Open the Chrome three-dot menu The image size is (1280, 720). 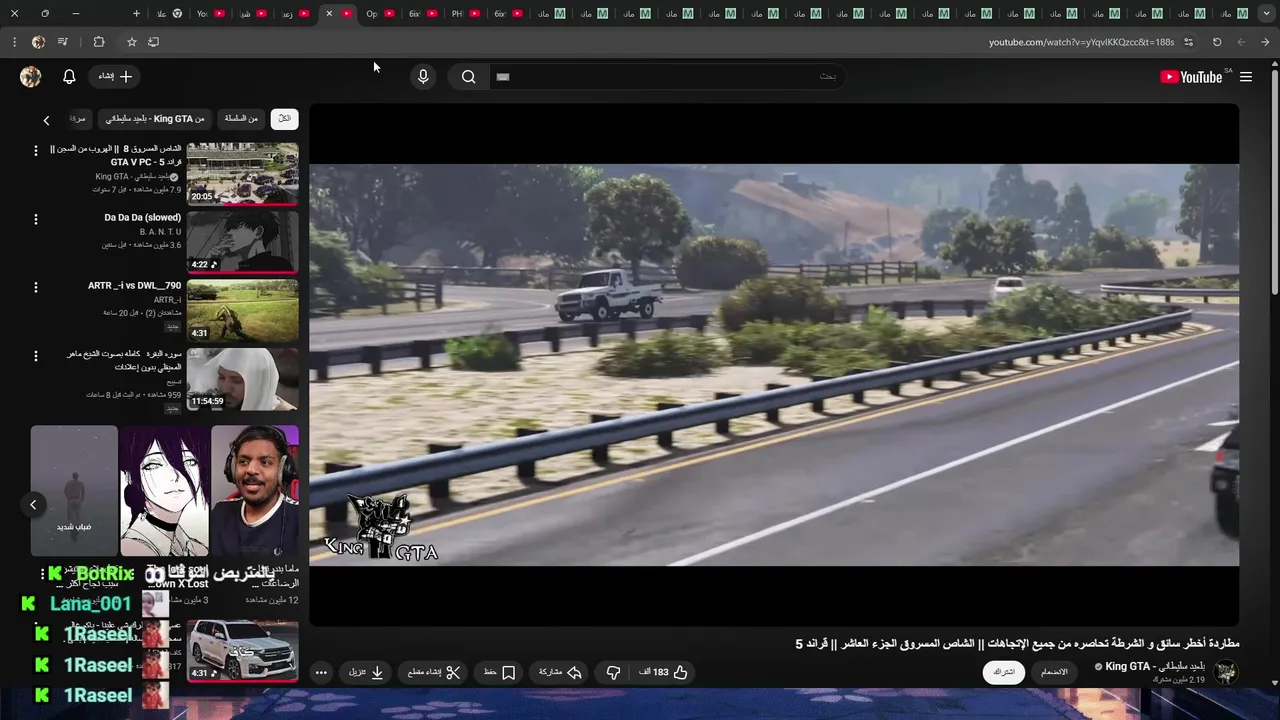click(14, 42)
